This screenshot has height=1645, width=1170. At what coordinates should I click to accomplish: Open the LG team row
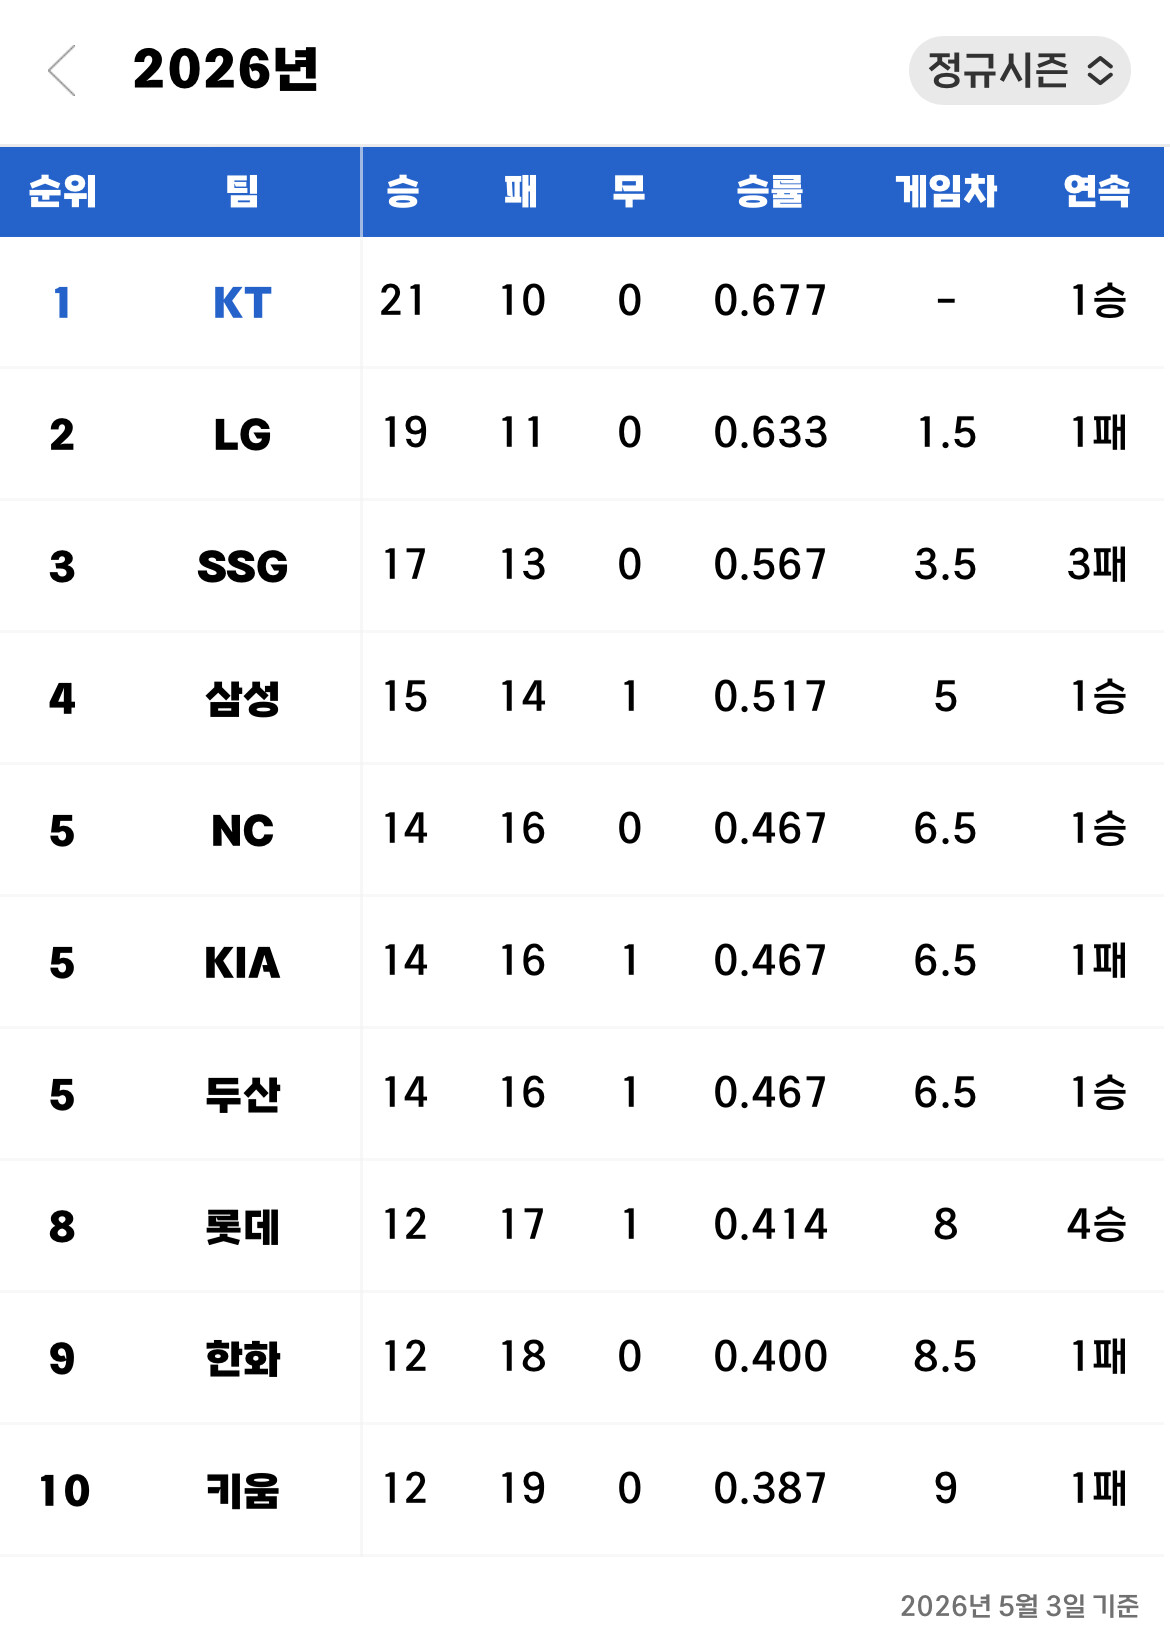point(582,433)
